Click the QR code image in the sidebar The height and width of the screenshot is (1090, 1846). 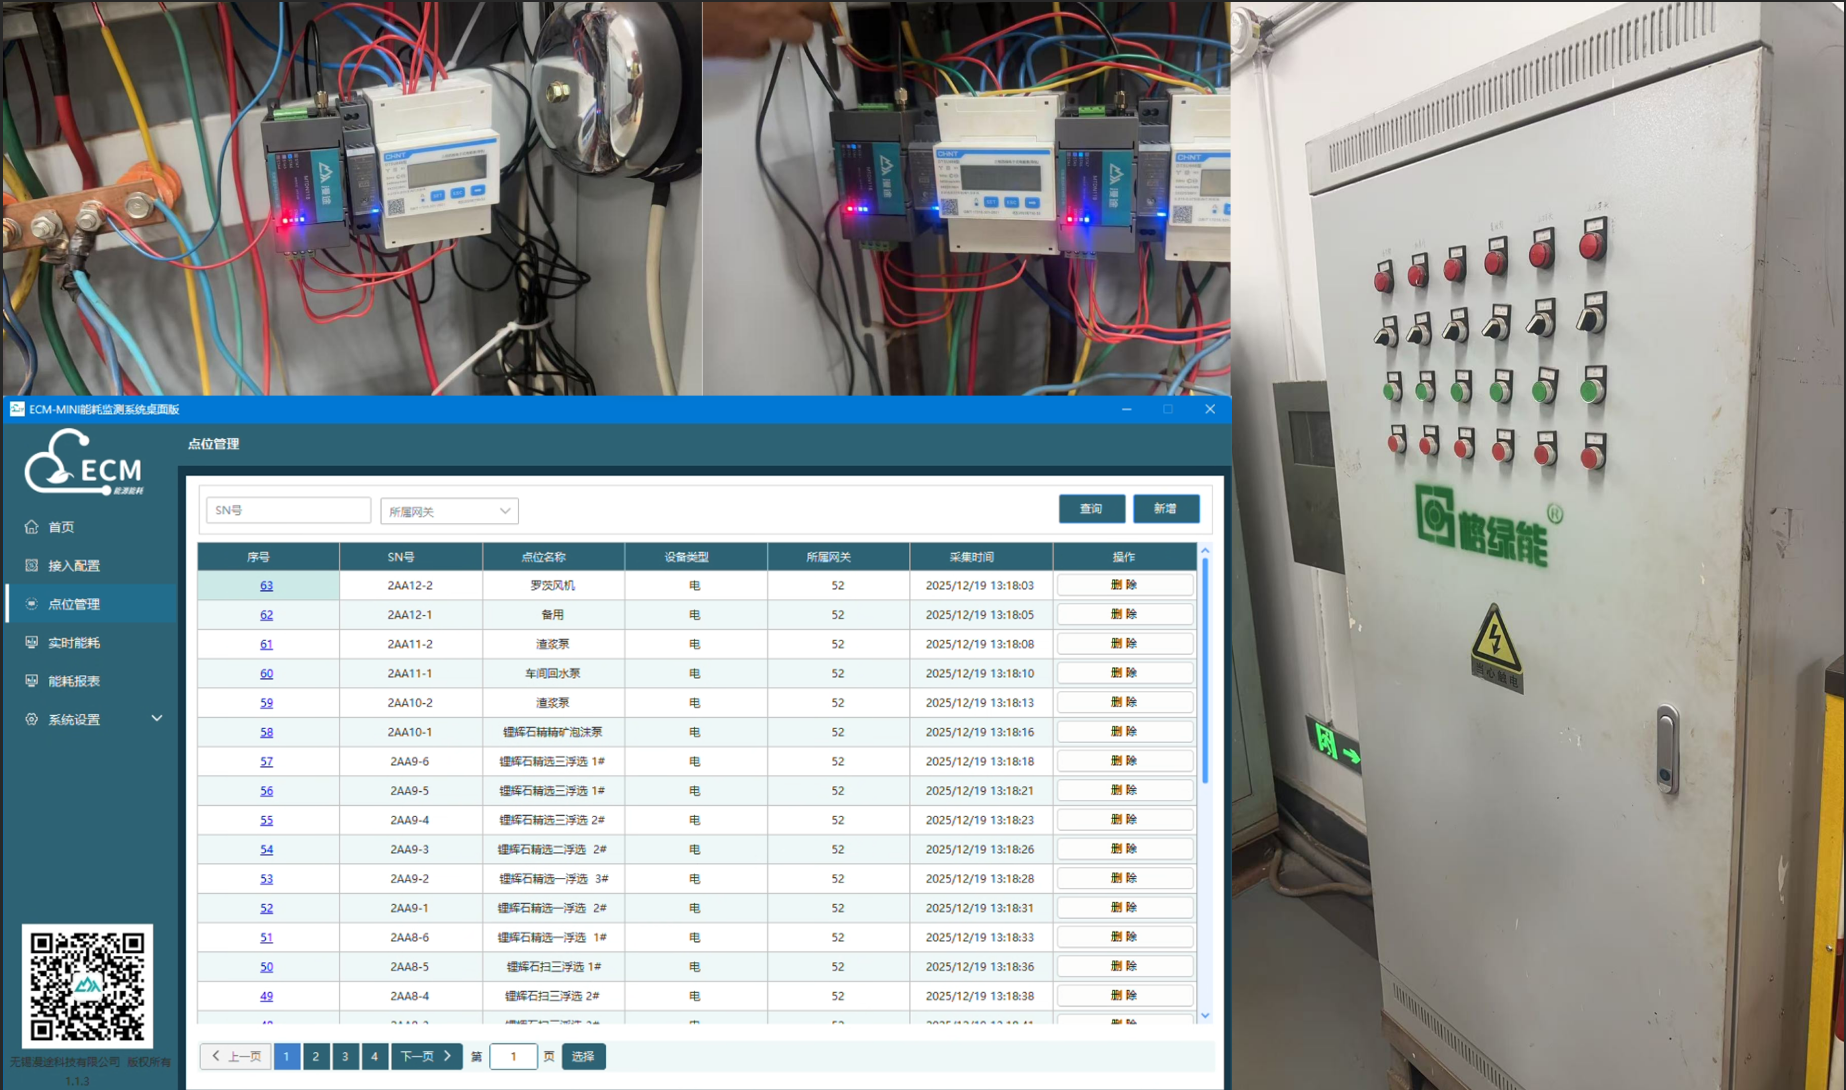pyautogui.click(x=88, y=986)
